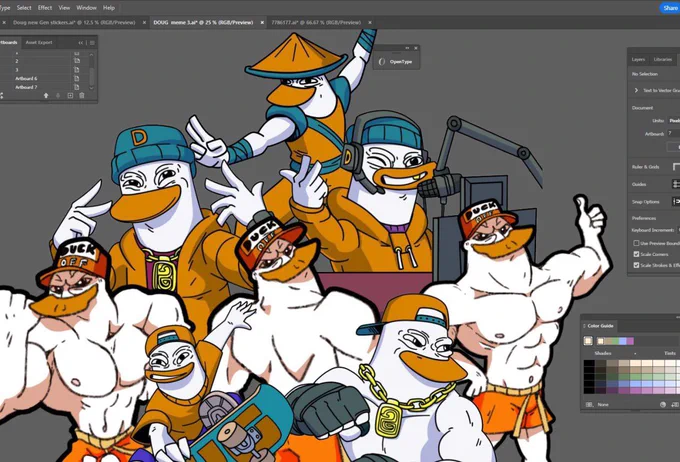Viewport: 680px width, 462px height.
Task: Close the DOUG meme 3.ai tab
Action: [262, 23]
